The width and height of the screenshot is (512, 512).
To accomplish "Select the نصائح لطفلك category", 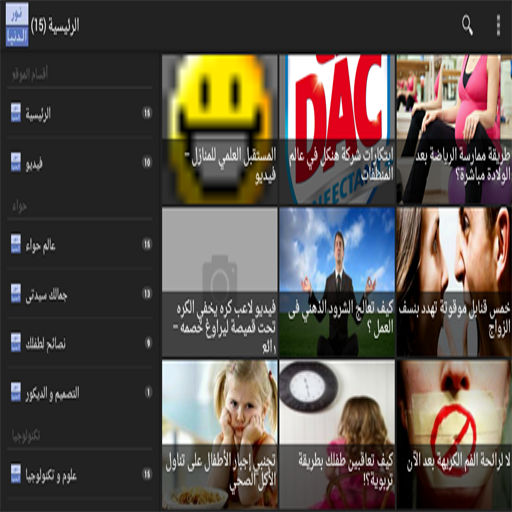I will pyautogui.click(x=80, y=343).
